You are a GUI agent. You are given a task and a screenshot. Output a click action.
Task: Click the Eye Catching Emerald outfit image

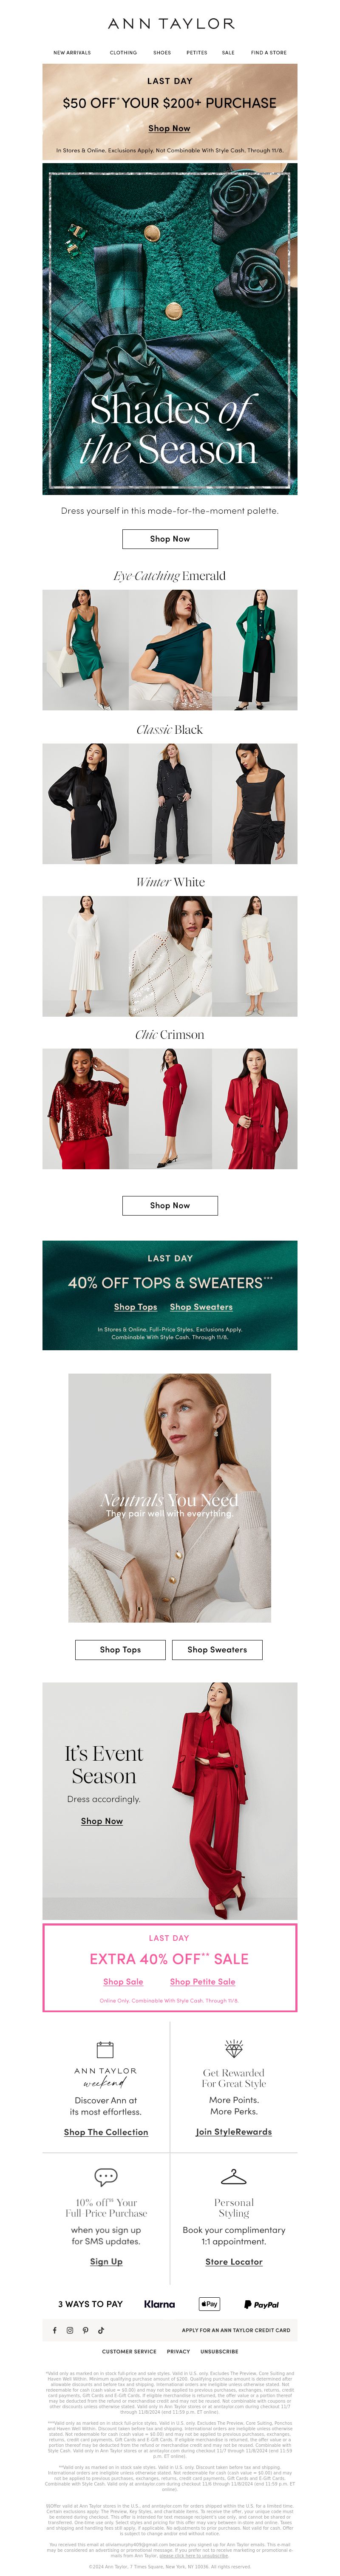tap(170, 650)
